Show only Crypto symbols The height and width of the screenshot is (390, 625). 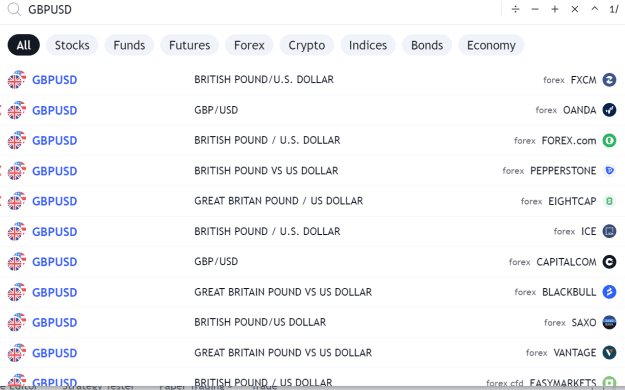tap(307, 45)
